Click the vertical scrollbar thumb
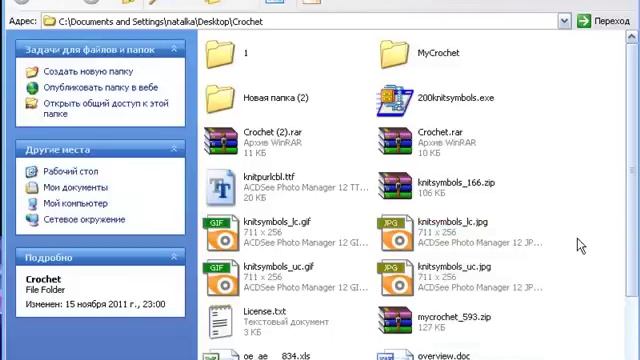Screen dimensions: 640x360 tap(631, 169)
